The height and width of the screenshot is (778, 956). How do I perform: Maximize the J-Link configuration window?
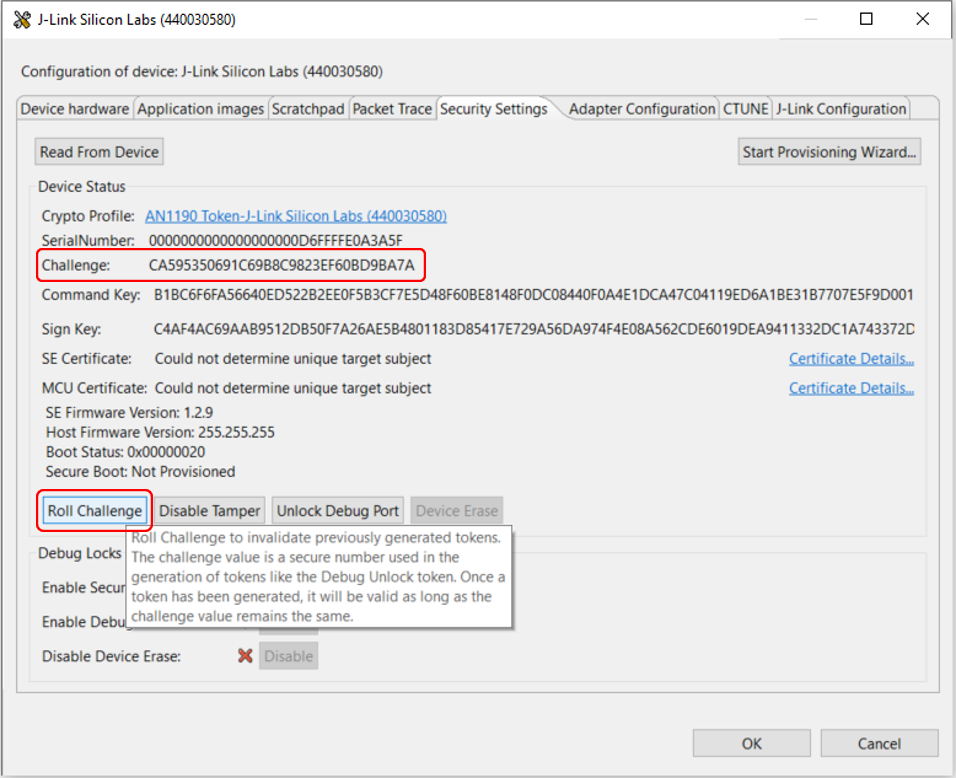(866, 20)
